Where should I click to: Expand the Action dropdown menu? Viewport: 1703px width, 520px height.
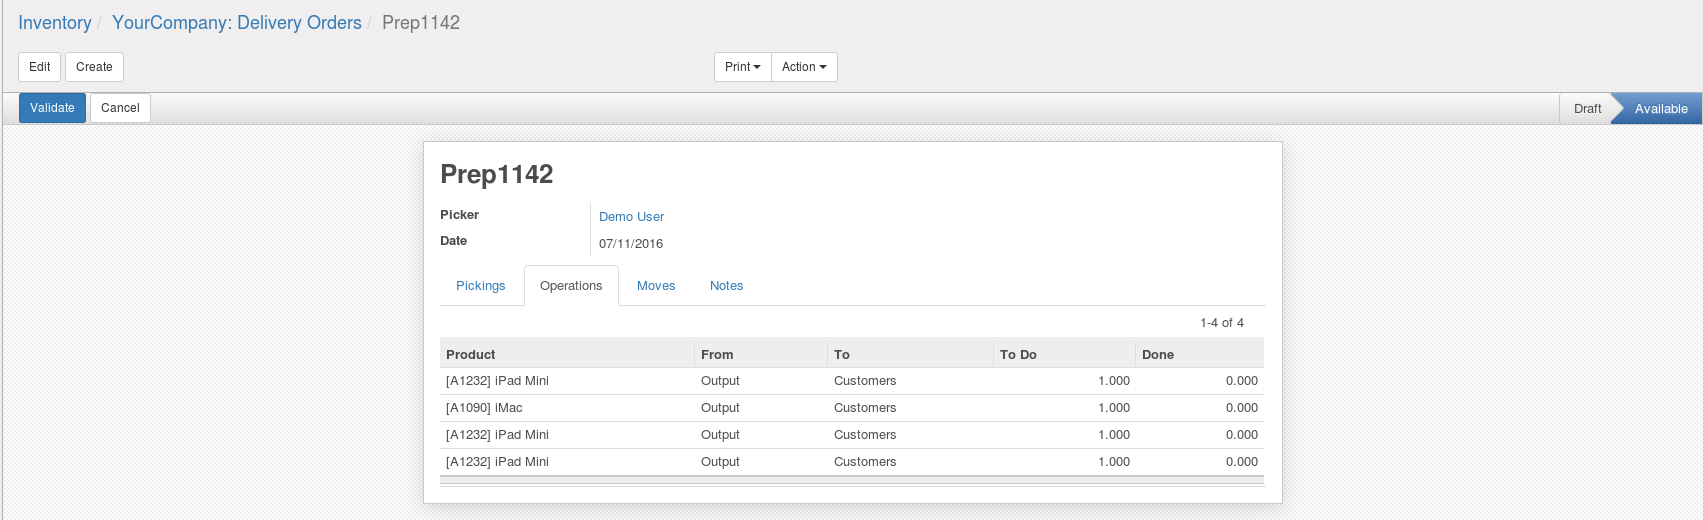(x=804, y=67)
